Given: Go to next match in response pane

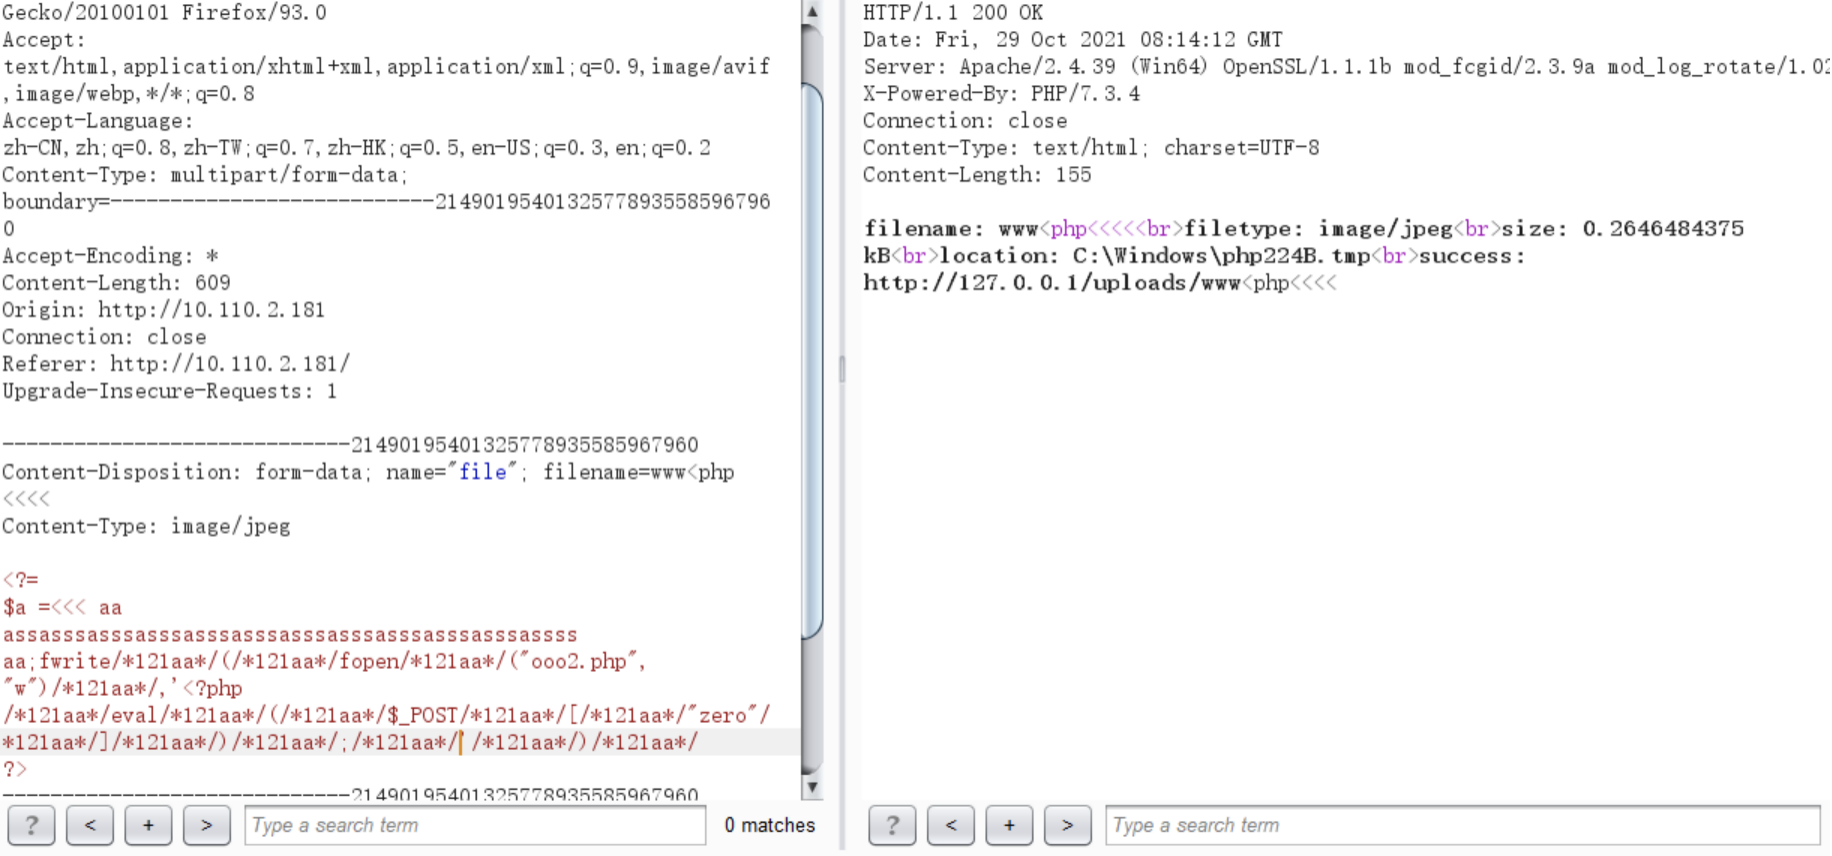Looking at the screenshot, I should 1068,825.
